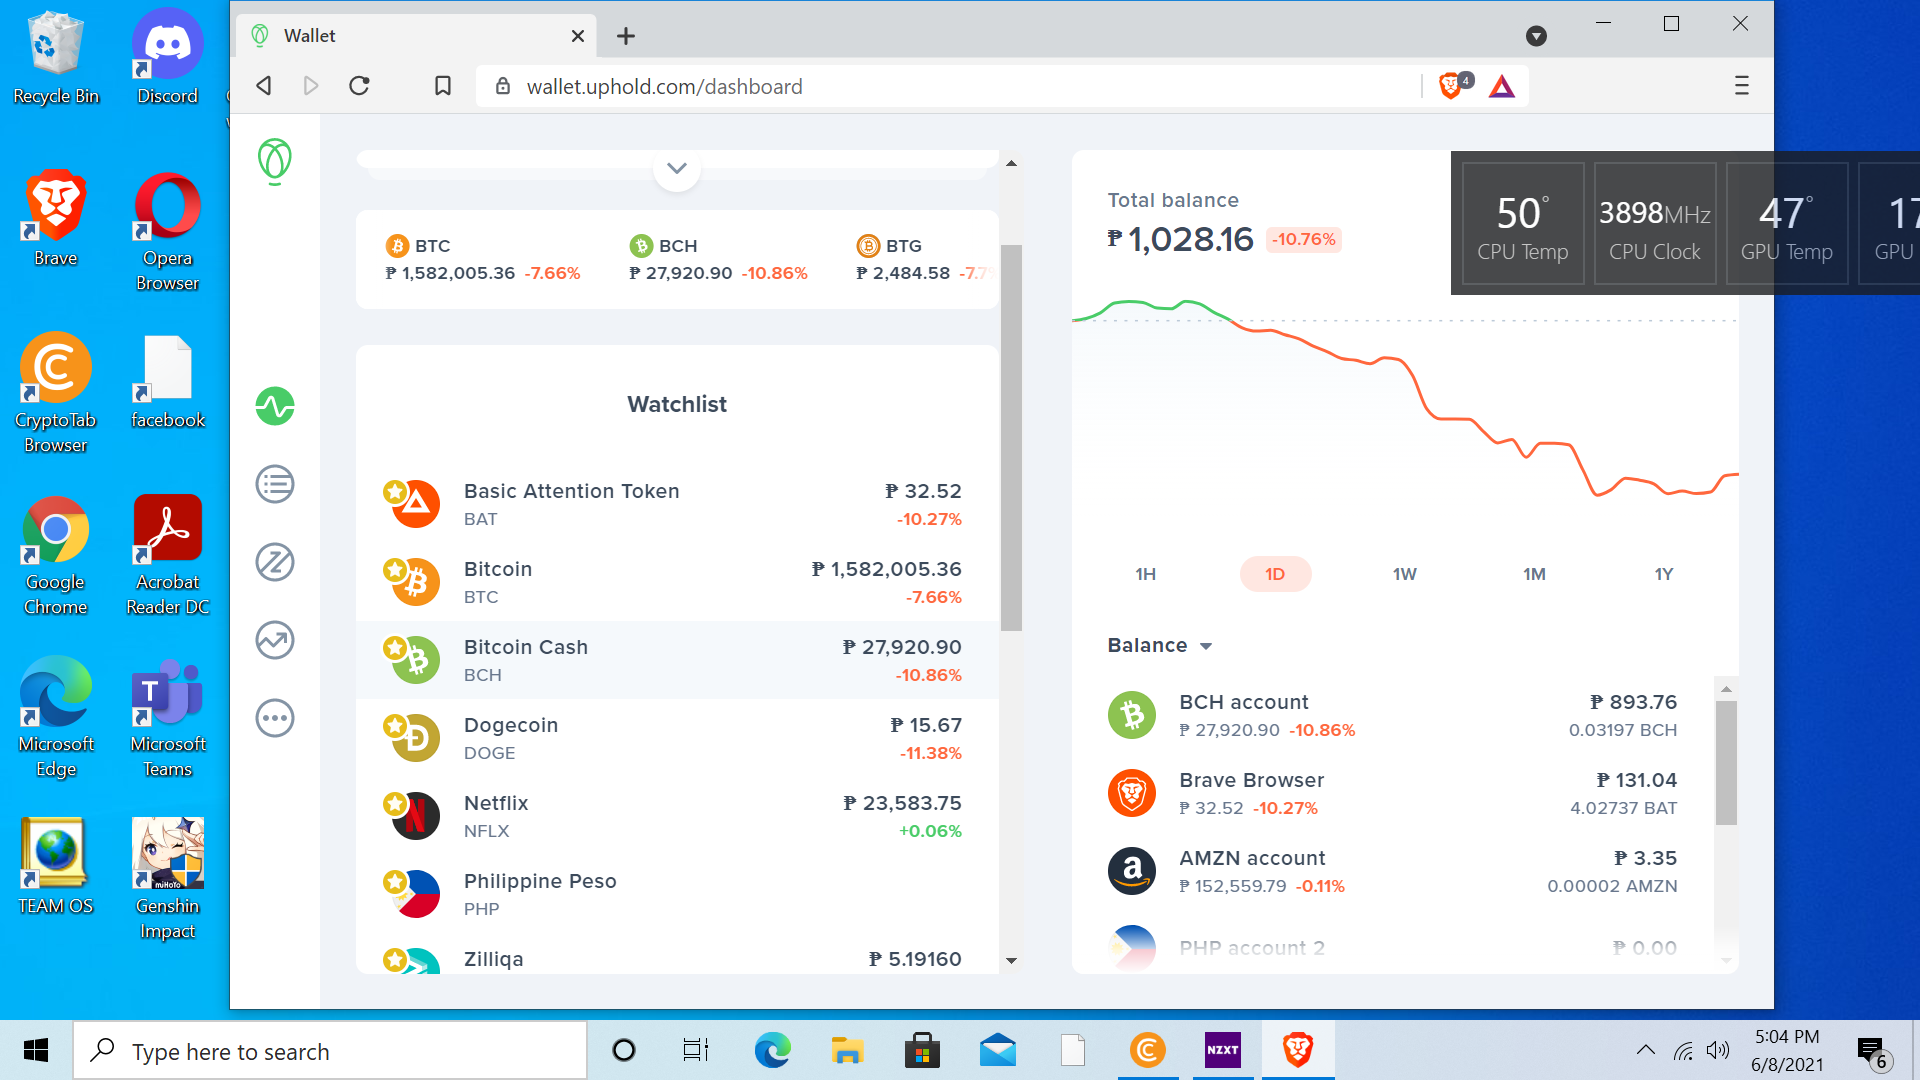This screenshot has height=1080, width=1920.
Task: Click the Windows search box
Action: click(x=330, y=1051)
